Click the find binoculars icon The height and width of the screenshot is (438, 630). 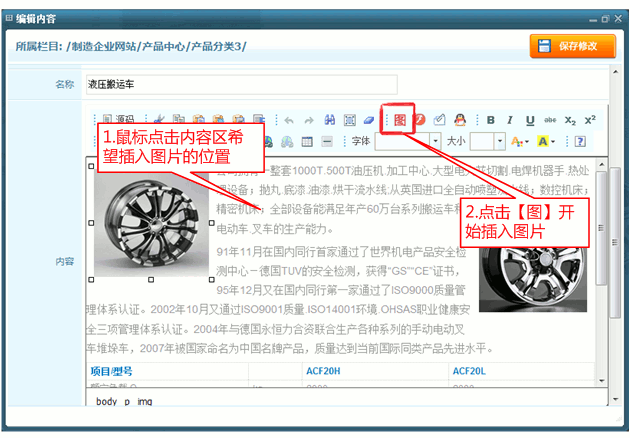tap(329, 120)
